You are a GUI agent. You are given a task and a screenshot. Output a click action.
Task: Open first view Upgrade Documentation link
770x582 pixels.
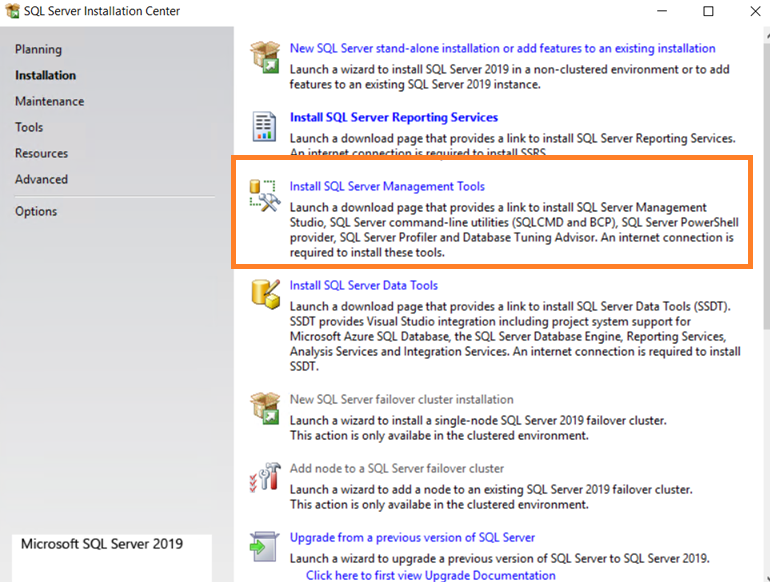(431, 575)
